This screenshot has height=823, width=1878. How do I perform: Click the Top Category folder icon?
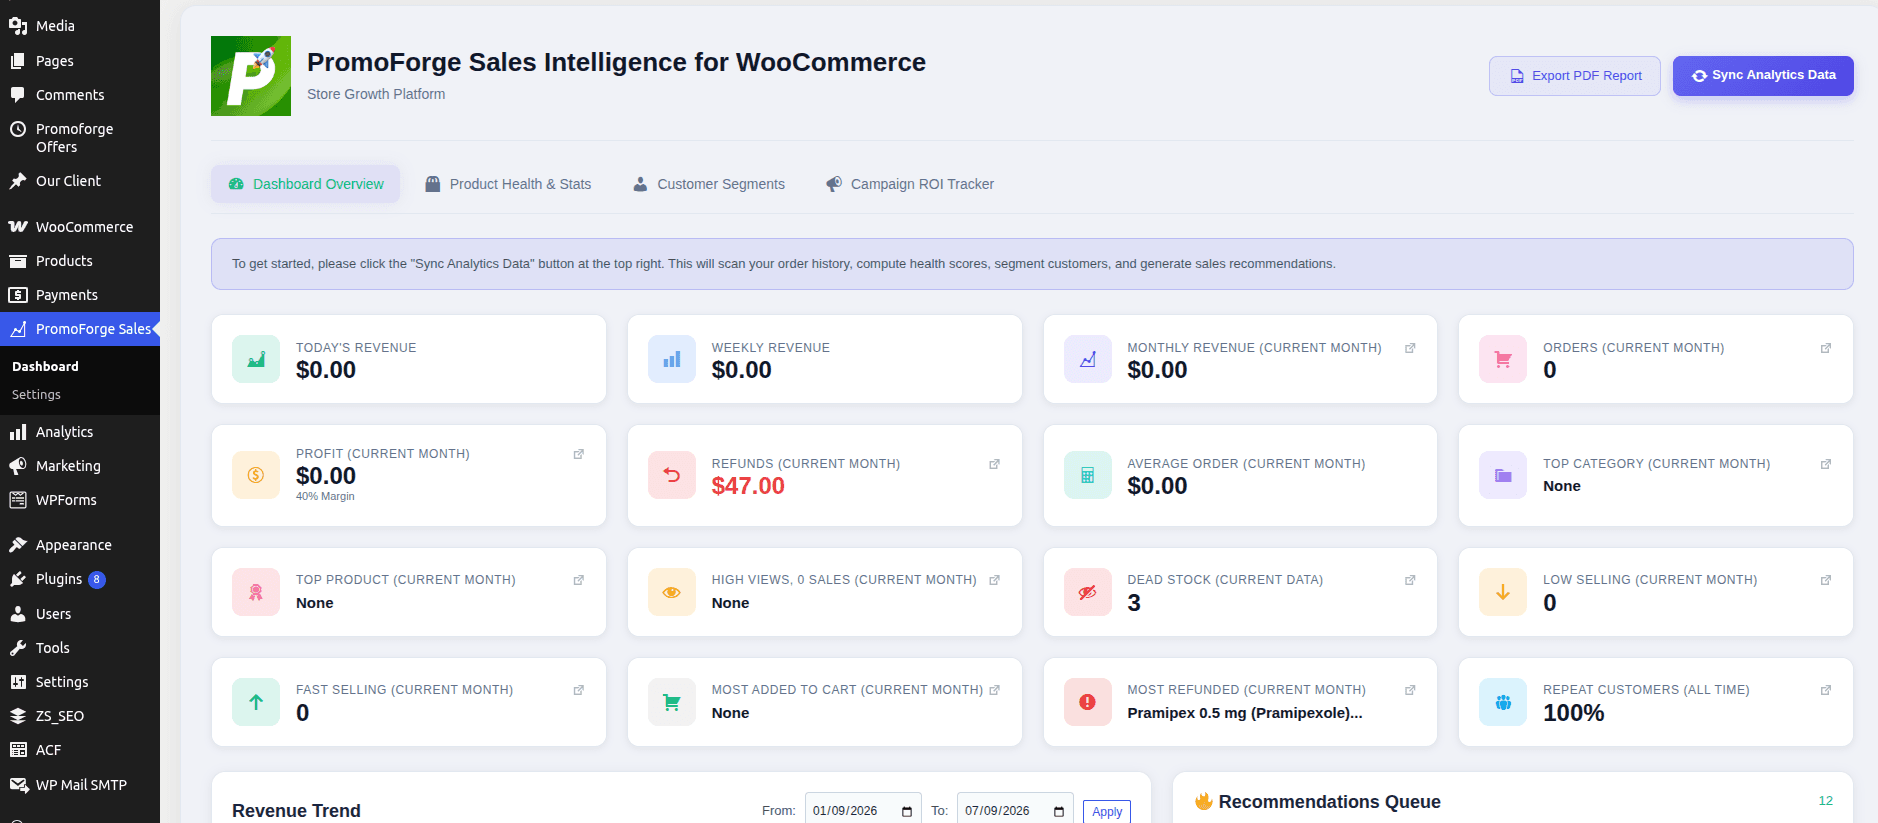(1503, 475)
